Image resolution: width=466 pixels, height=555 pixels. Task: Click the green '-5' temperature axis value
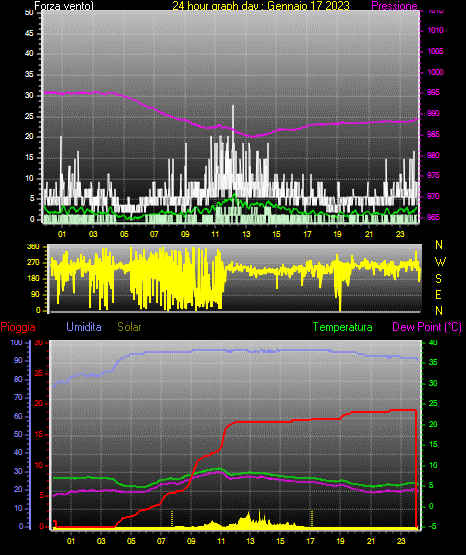tap(432, 526)
